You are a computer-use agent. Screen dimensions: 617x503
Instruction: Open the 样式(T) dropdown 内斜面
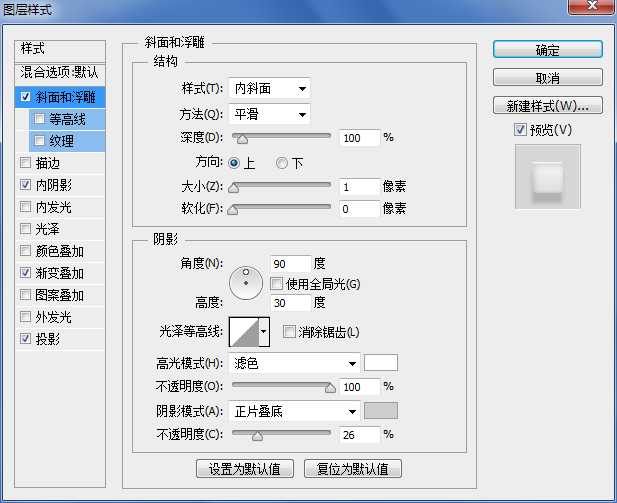[x=269, y=89]
